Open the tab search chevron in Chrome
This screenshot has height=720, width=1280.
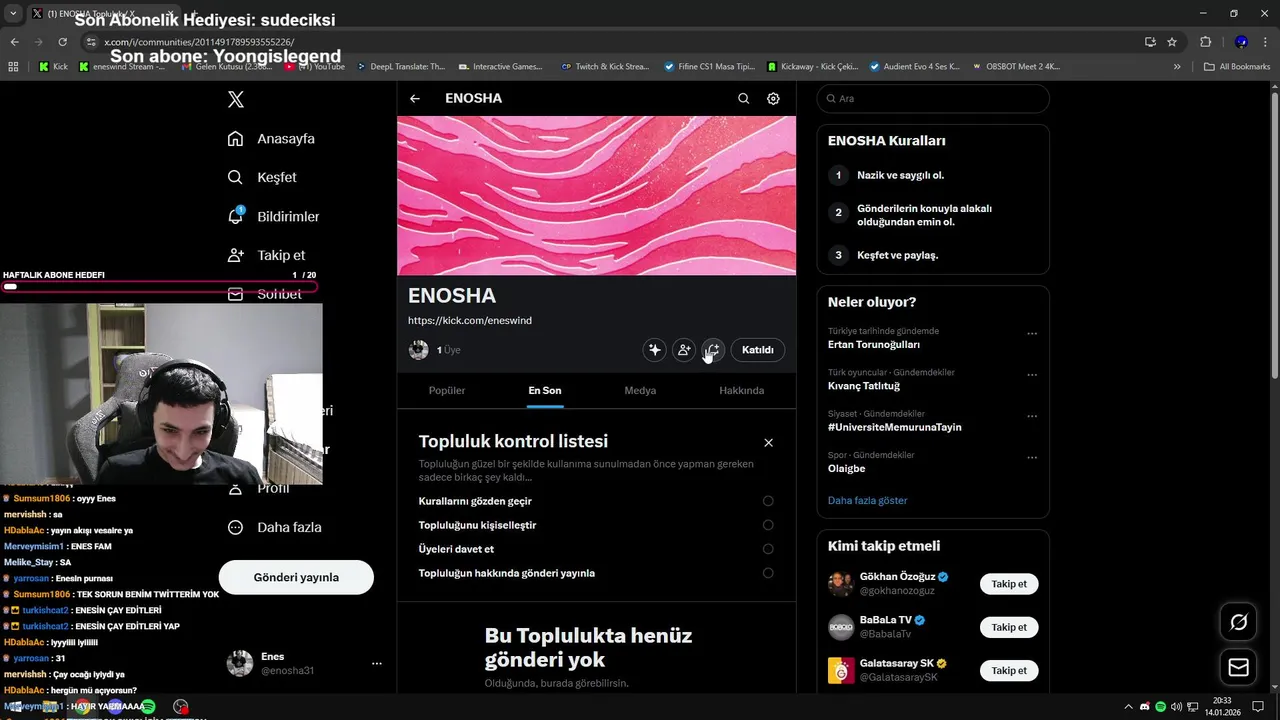[13, 13]
